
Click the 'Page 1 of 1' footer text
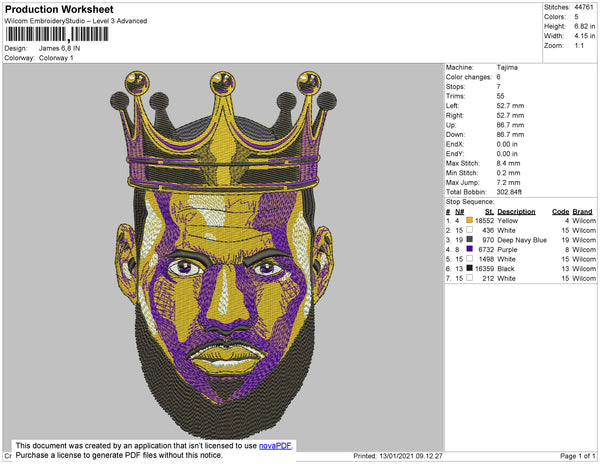pyautogui.click(x=578, y=456)
